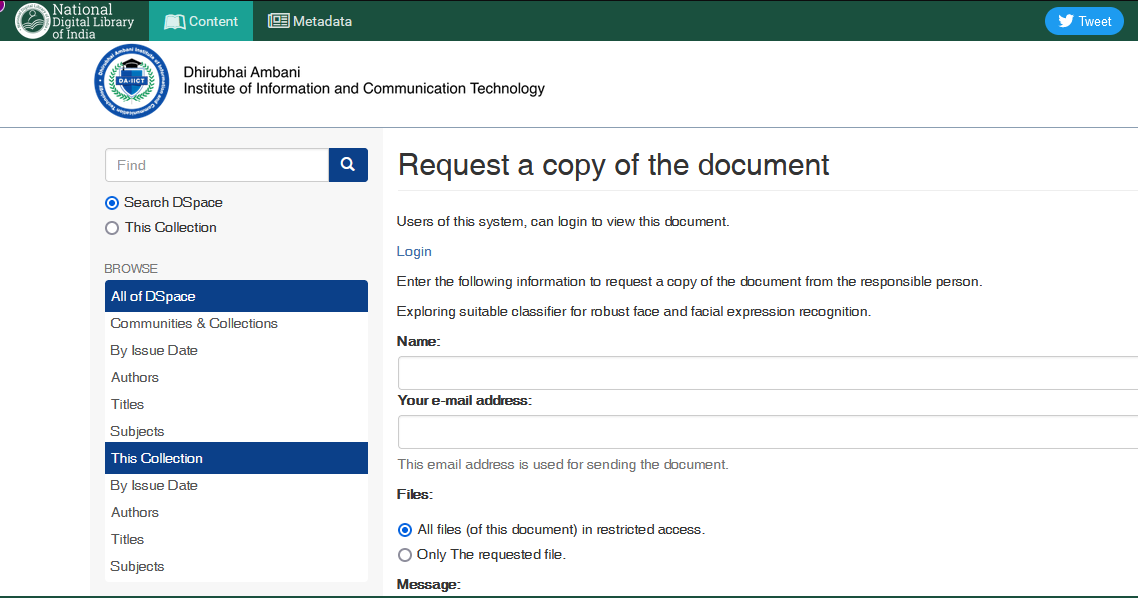Browse By Issue Date under This Collection
The image size is (1138, 598).
pos(154,485)
